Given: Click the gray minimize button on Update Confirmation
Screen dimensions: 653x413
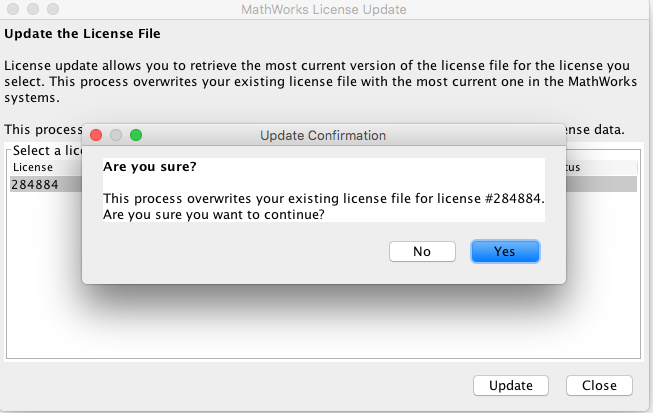Looking at the screenshot, I should click(116, 135).
